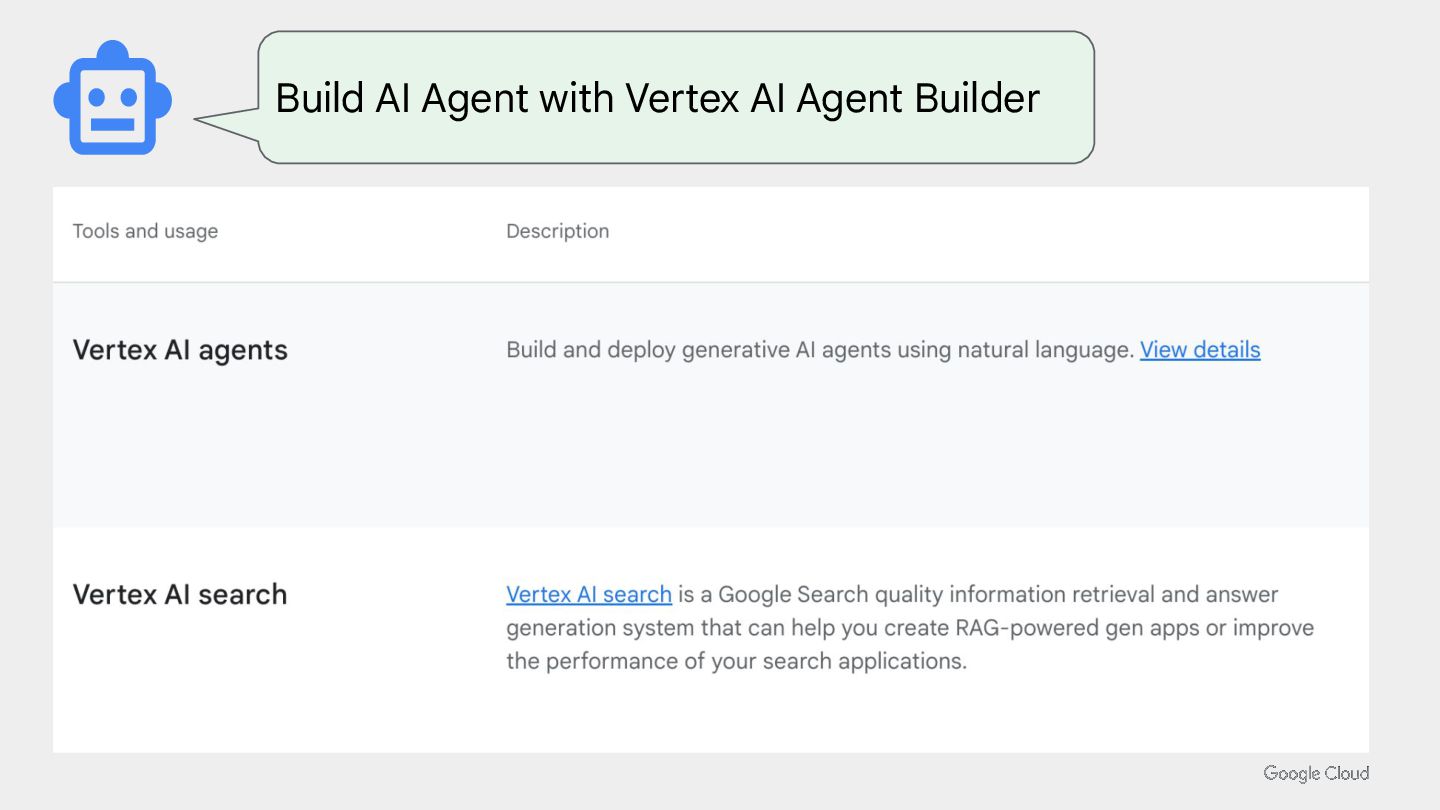This screenshot has height=810, width=1440.
Task: Click the robot icon's antenna top
Action: click(113, 50)
